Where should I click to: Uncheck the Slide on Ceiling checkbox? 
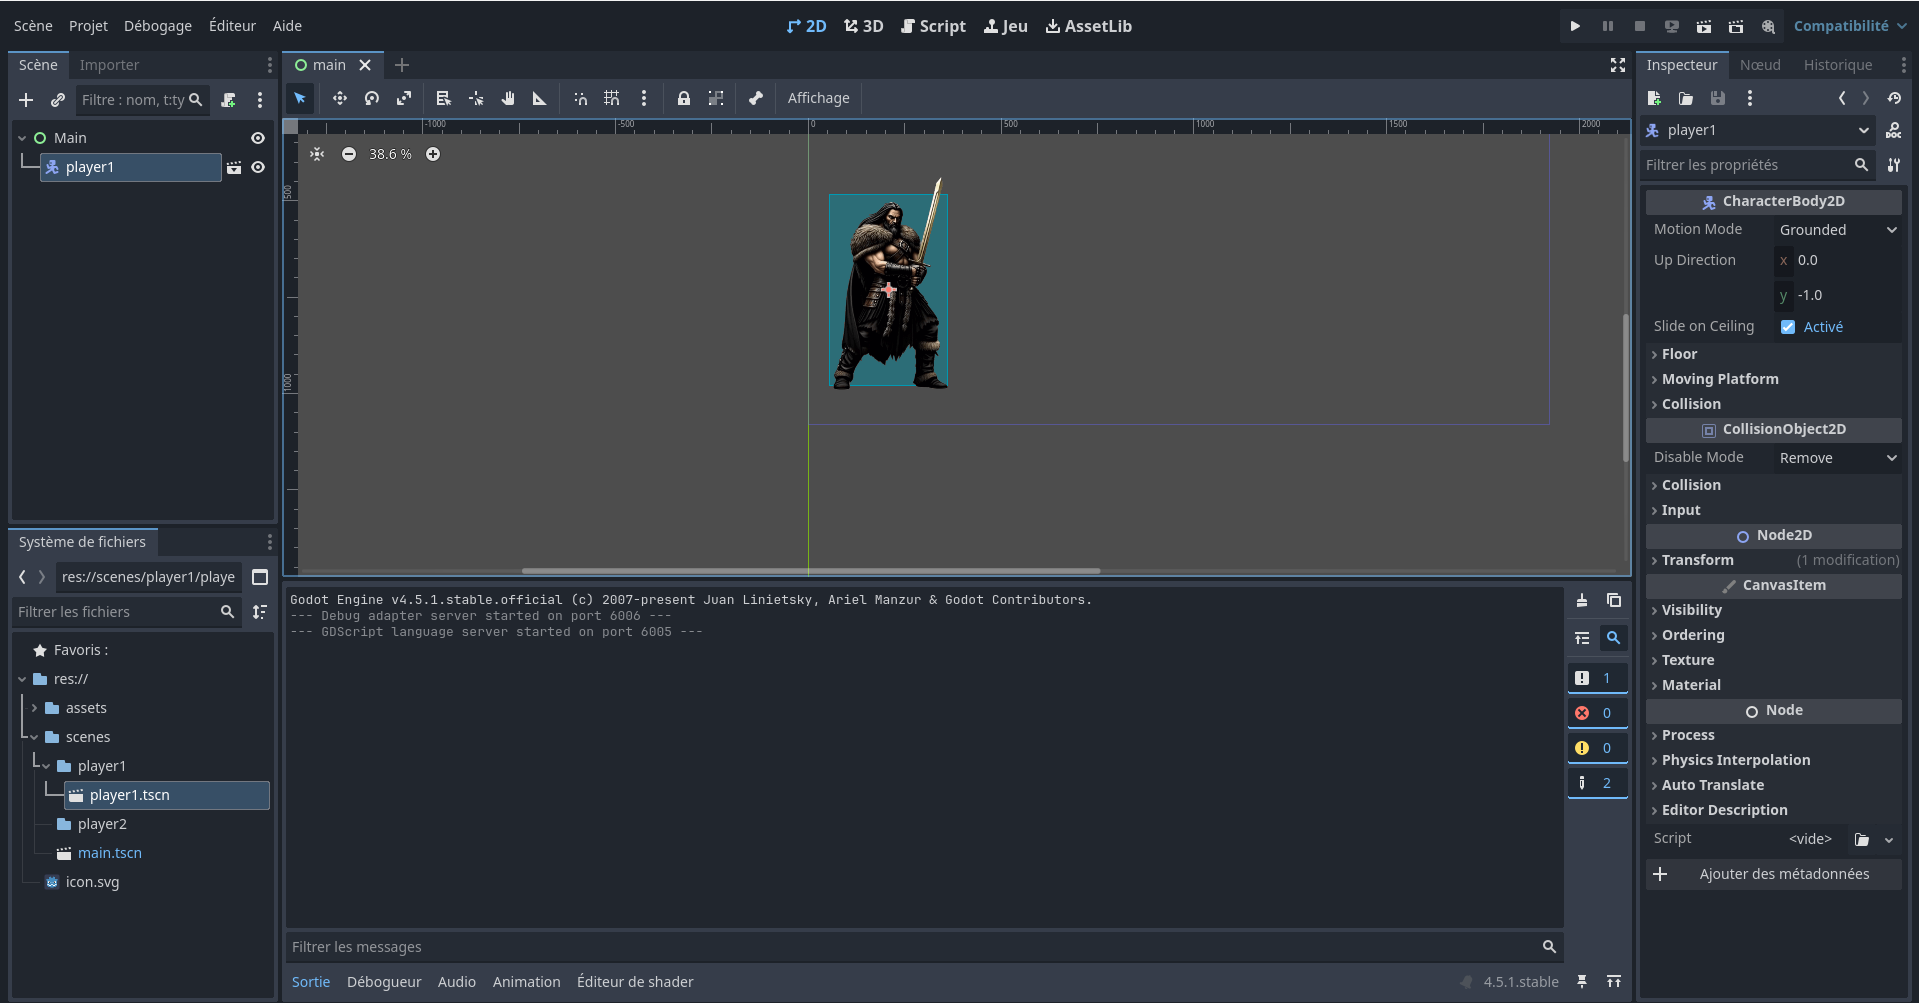[1788, 327]
